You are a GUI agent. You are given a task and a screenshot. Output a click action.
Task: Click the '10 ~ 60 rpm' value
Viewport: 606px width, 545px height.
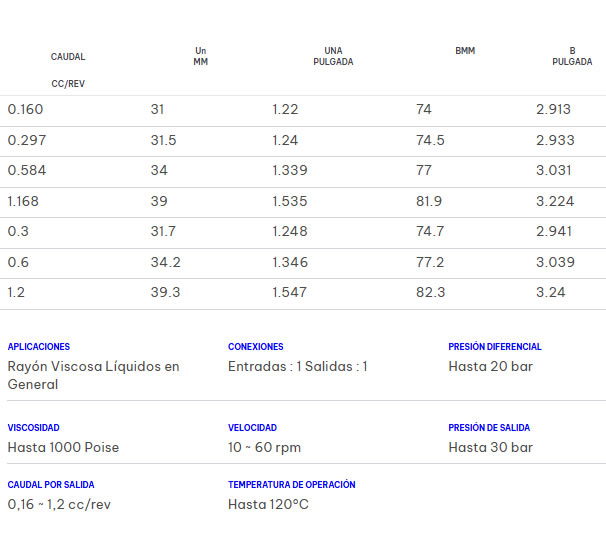click(x=265, y=448)
